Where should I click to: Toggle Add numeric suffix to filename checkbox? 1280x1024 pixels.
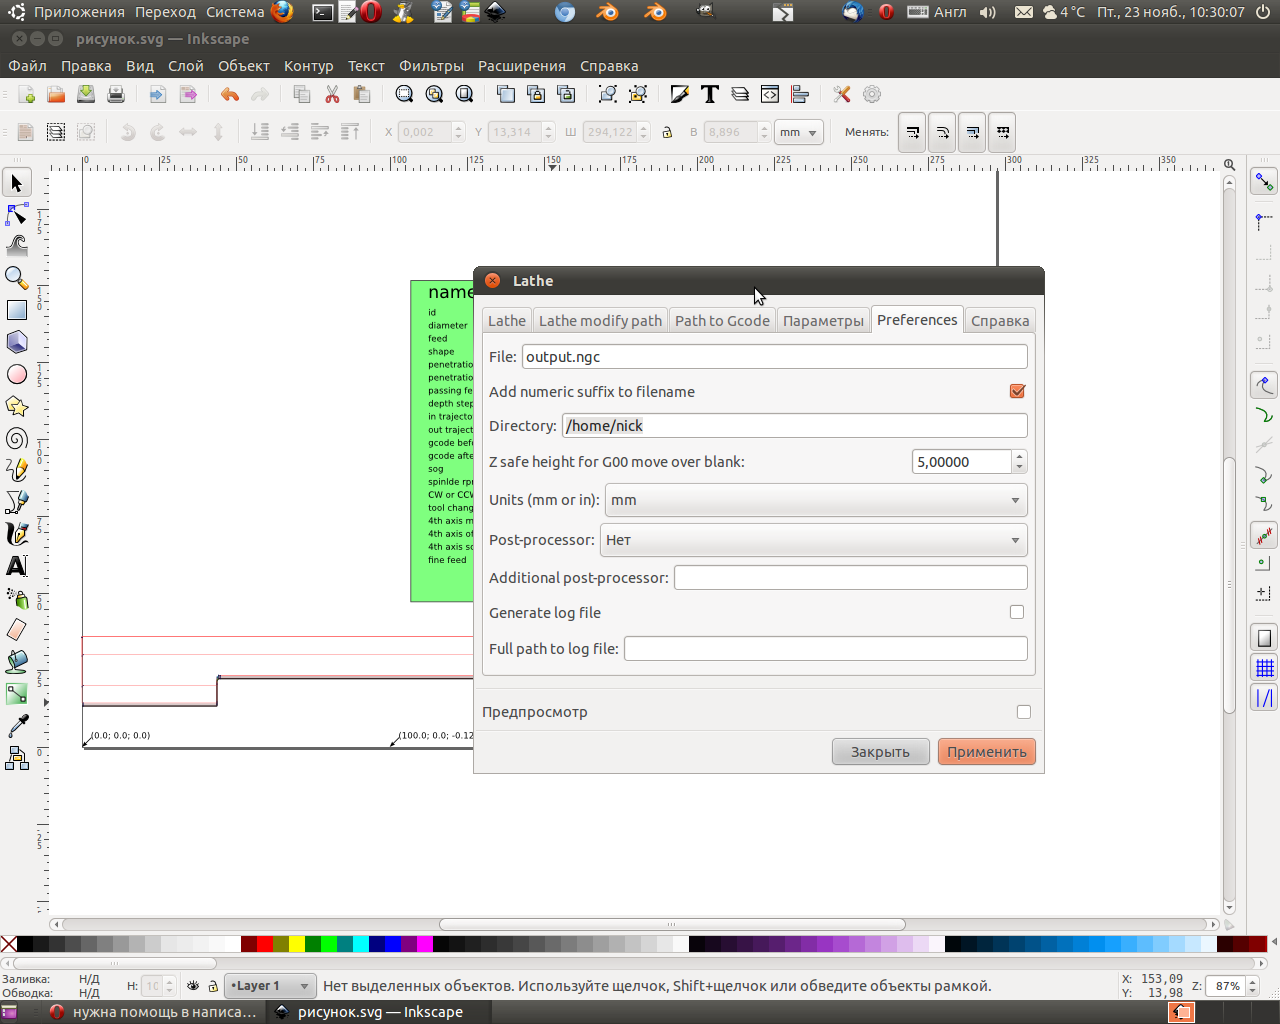coord(1017,391)
